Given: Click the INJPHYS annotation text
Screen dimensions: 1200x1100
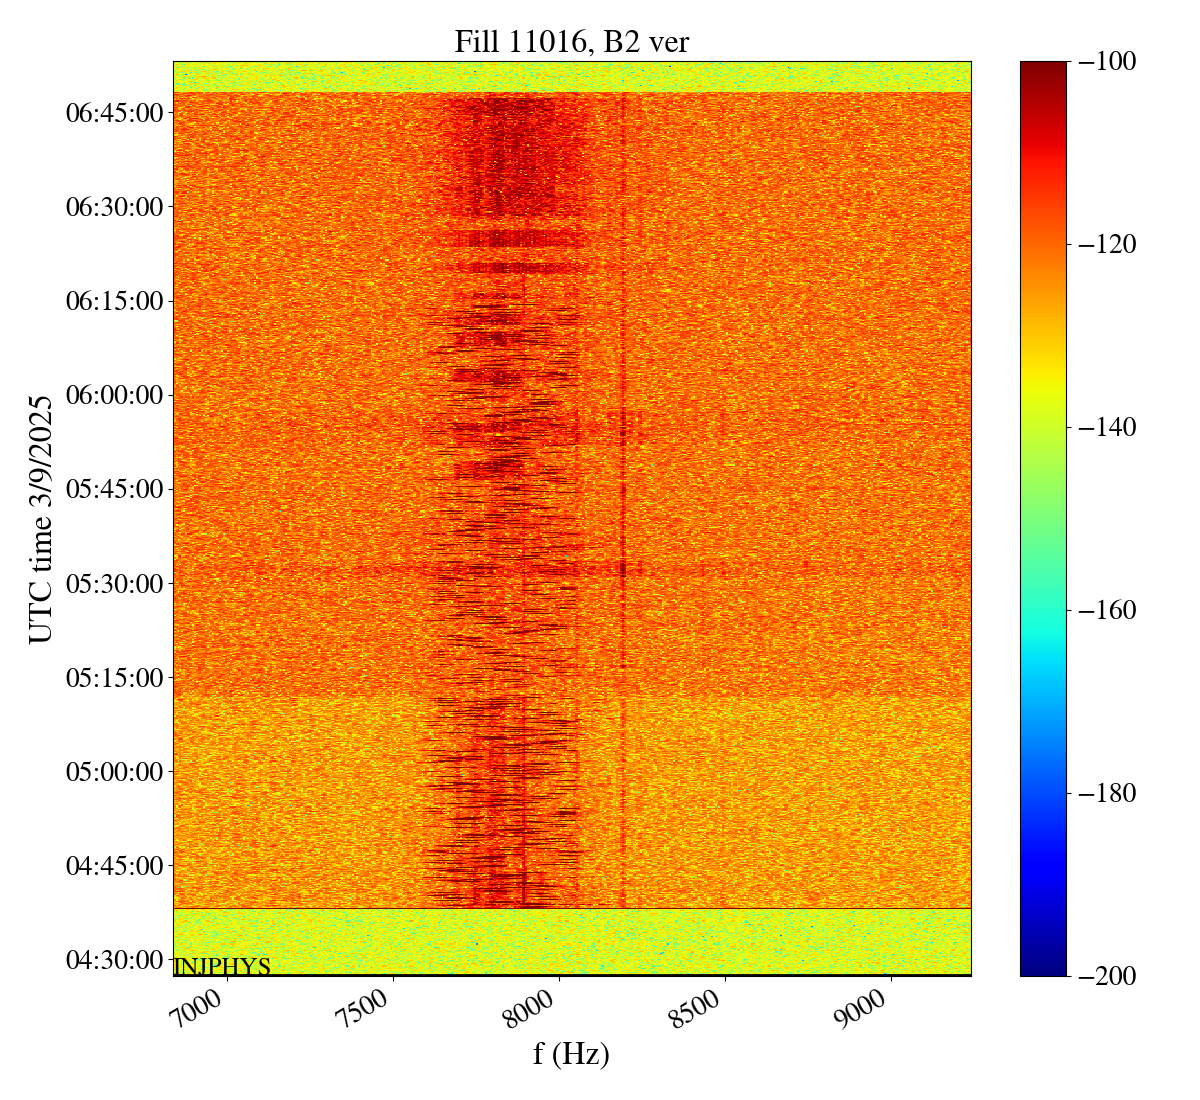Looking at the screenshot, I should click(x=222, y=966).
